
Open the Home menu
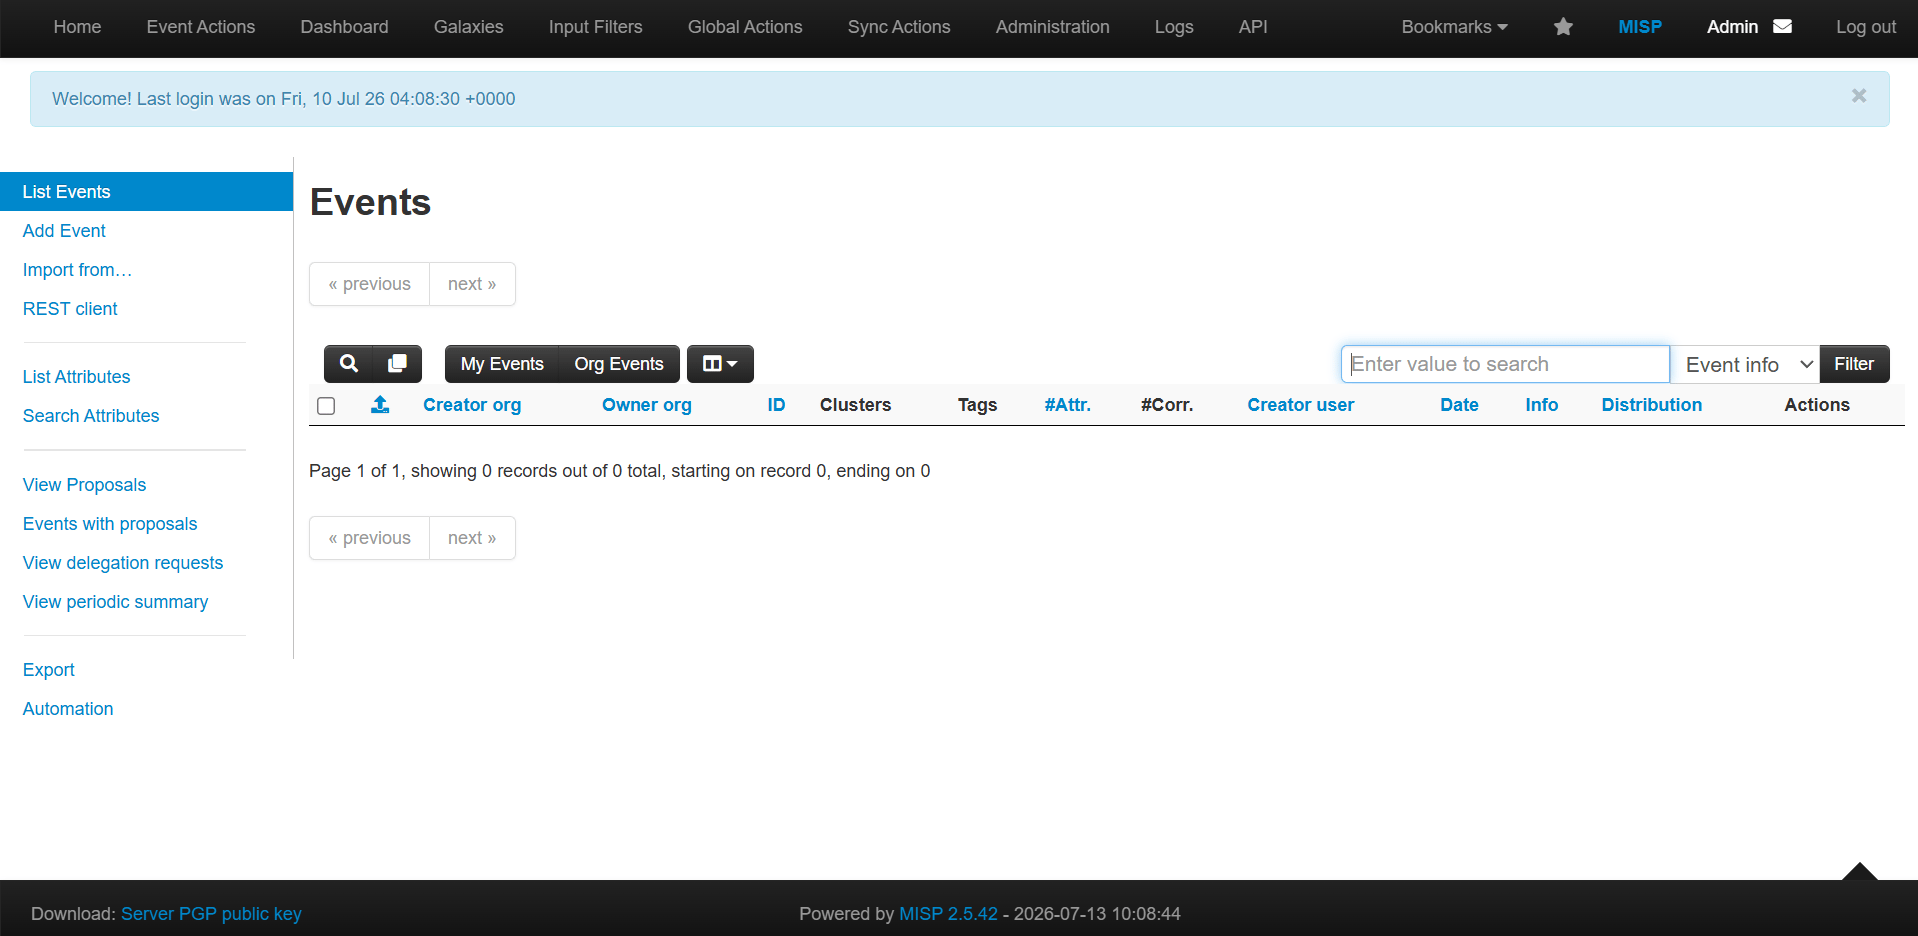click(x=77, y=27)
